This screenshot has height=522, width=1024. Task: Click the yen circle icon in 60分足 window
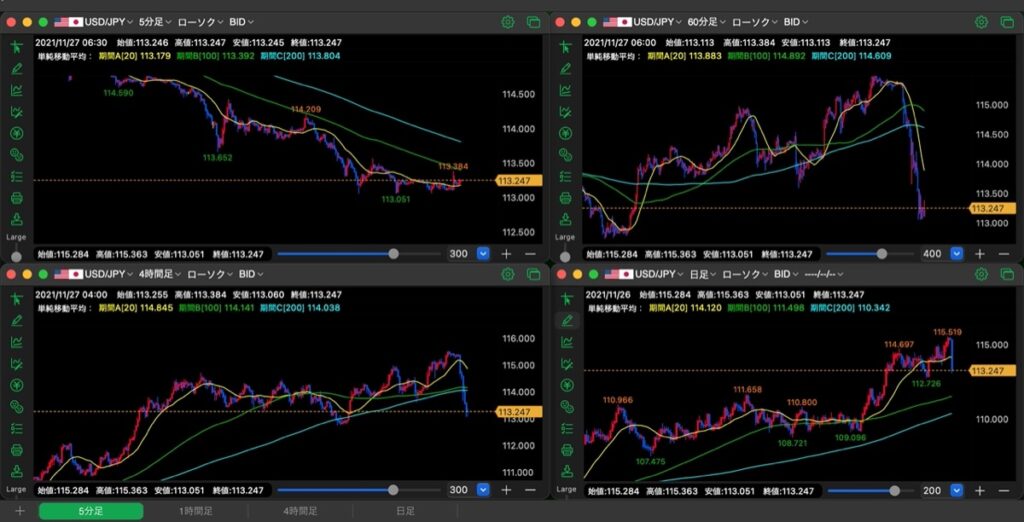566,133
